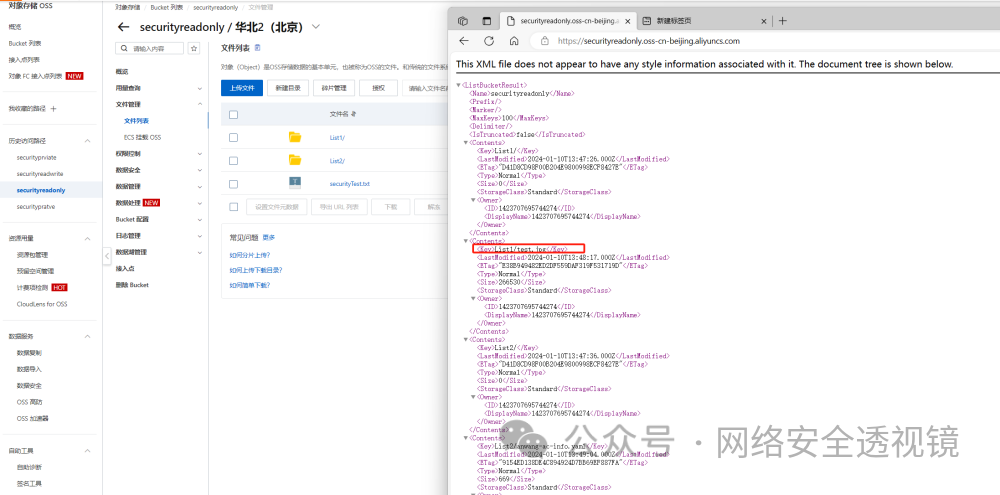This screenshot has width=1000, height=495.
Task: Click the browser home icon
Action: (x=514, y=41)
